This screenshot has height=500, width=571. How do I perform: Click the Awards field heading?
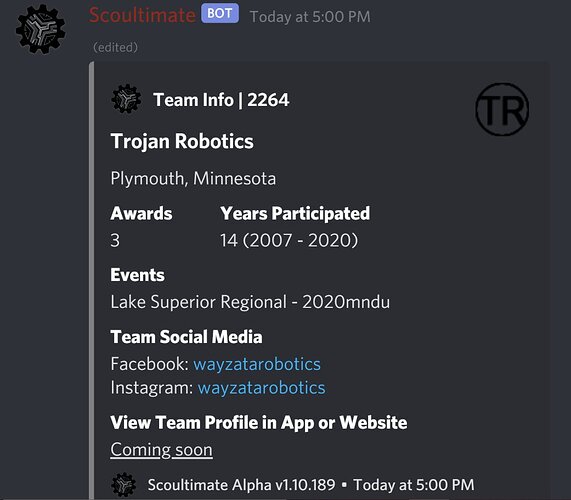coord(141,213)
